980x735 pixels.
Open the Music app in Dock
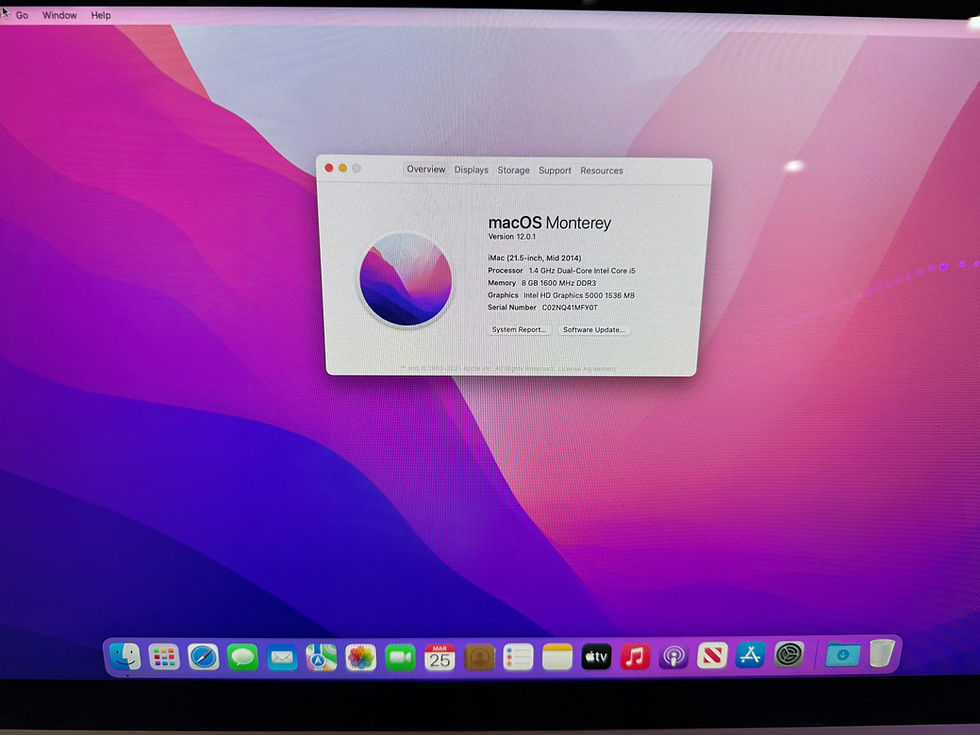click(x=635, y=657)
